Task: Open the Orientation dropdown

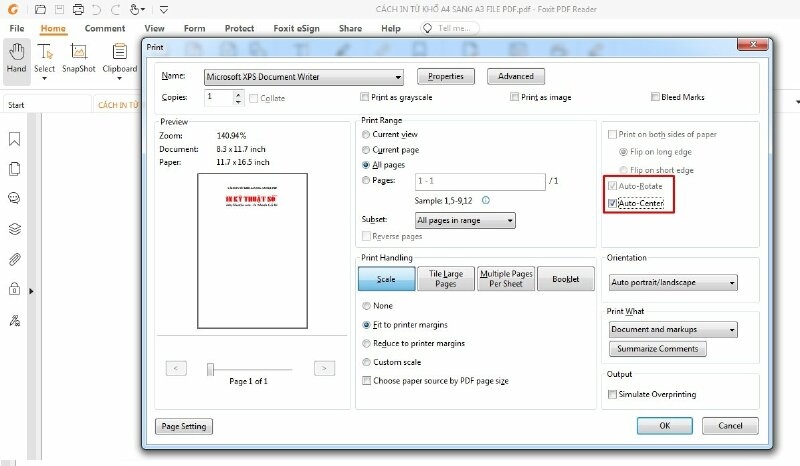Action: click(673, 282)
